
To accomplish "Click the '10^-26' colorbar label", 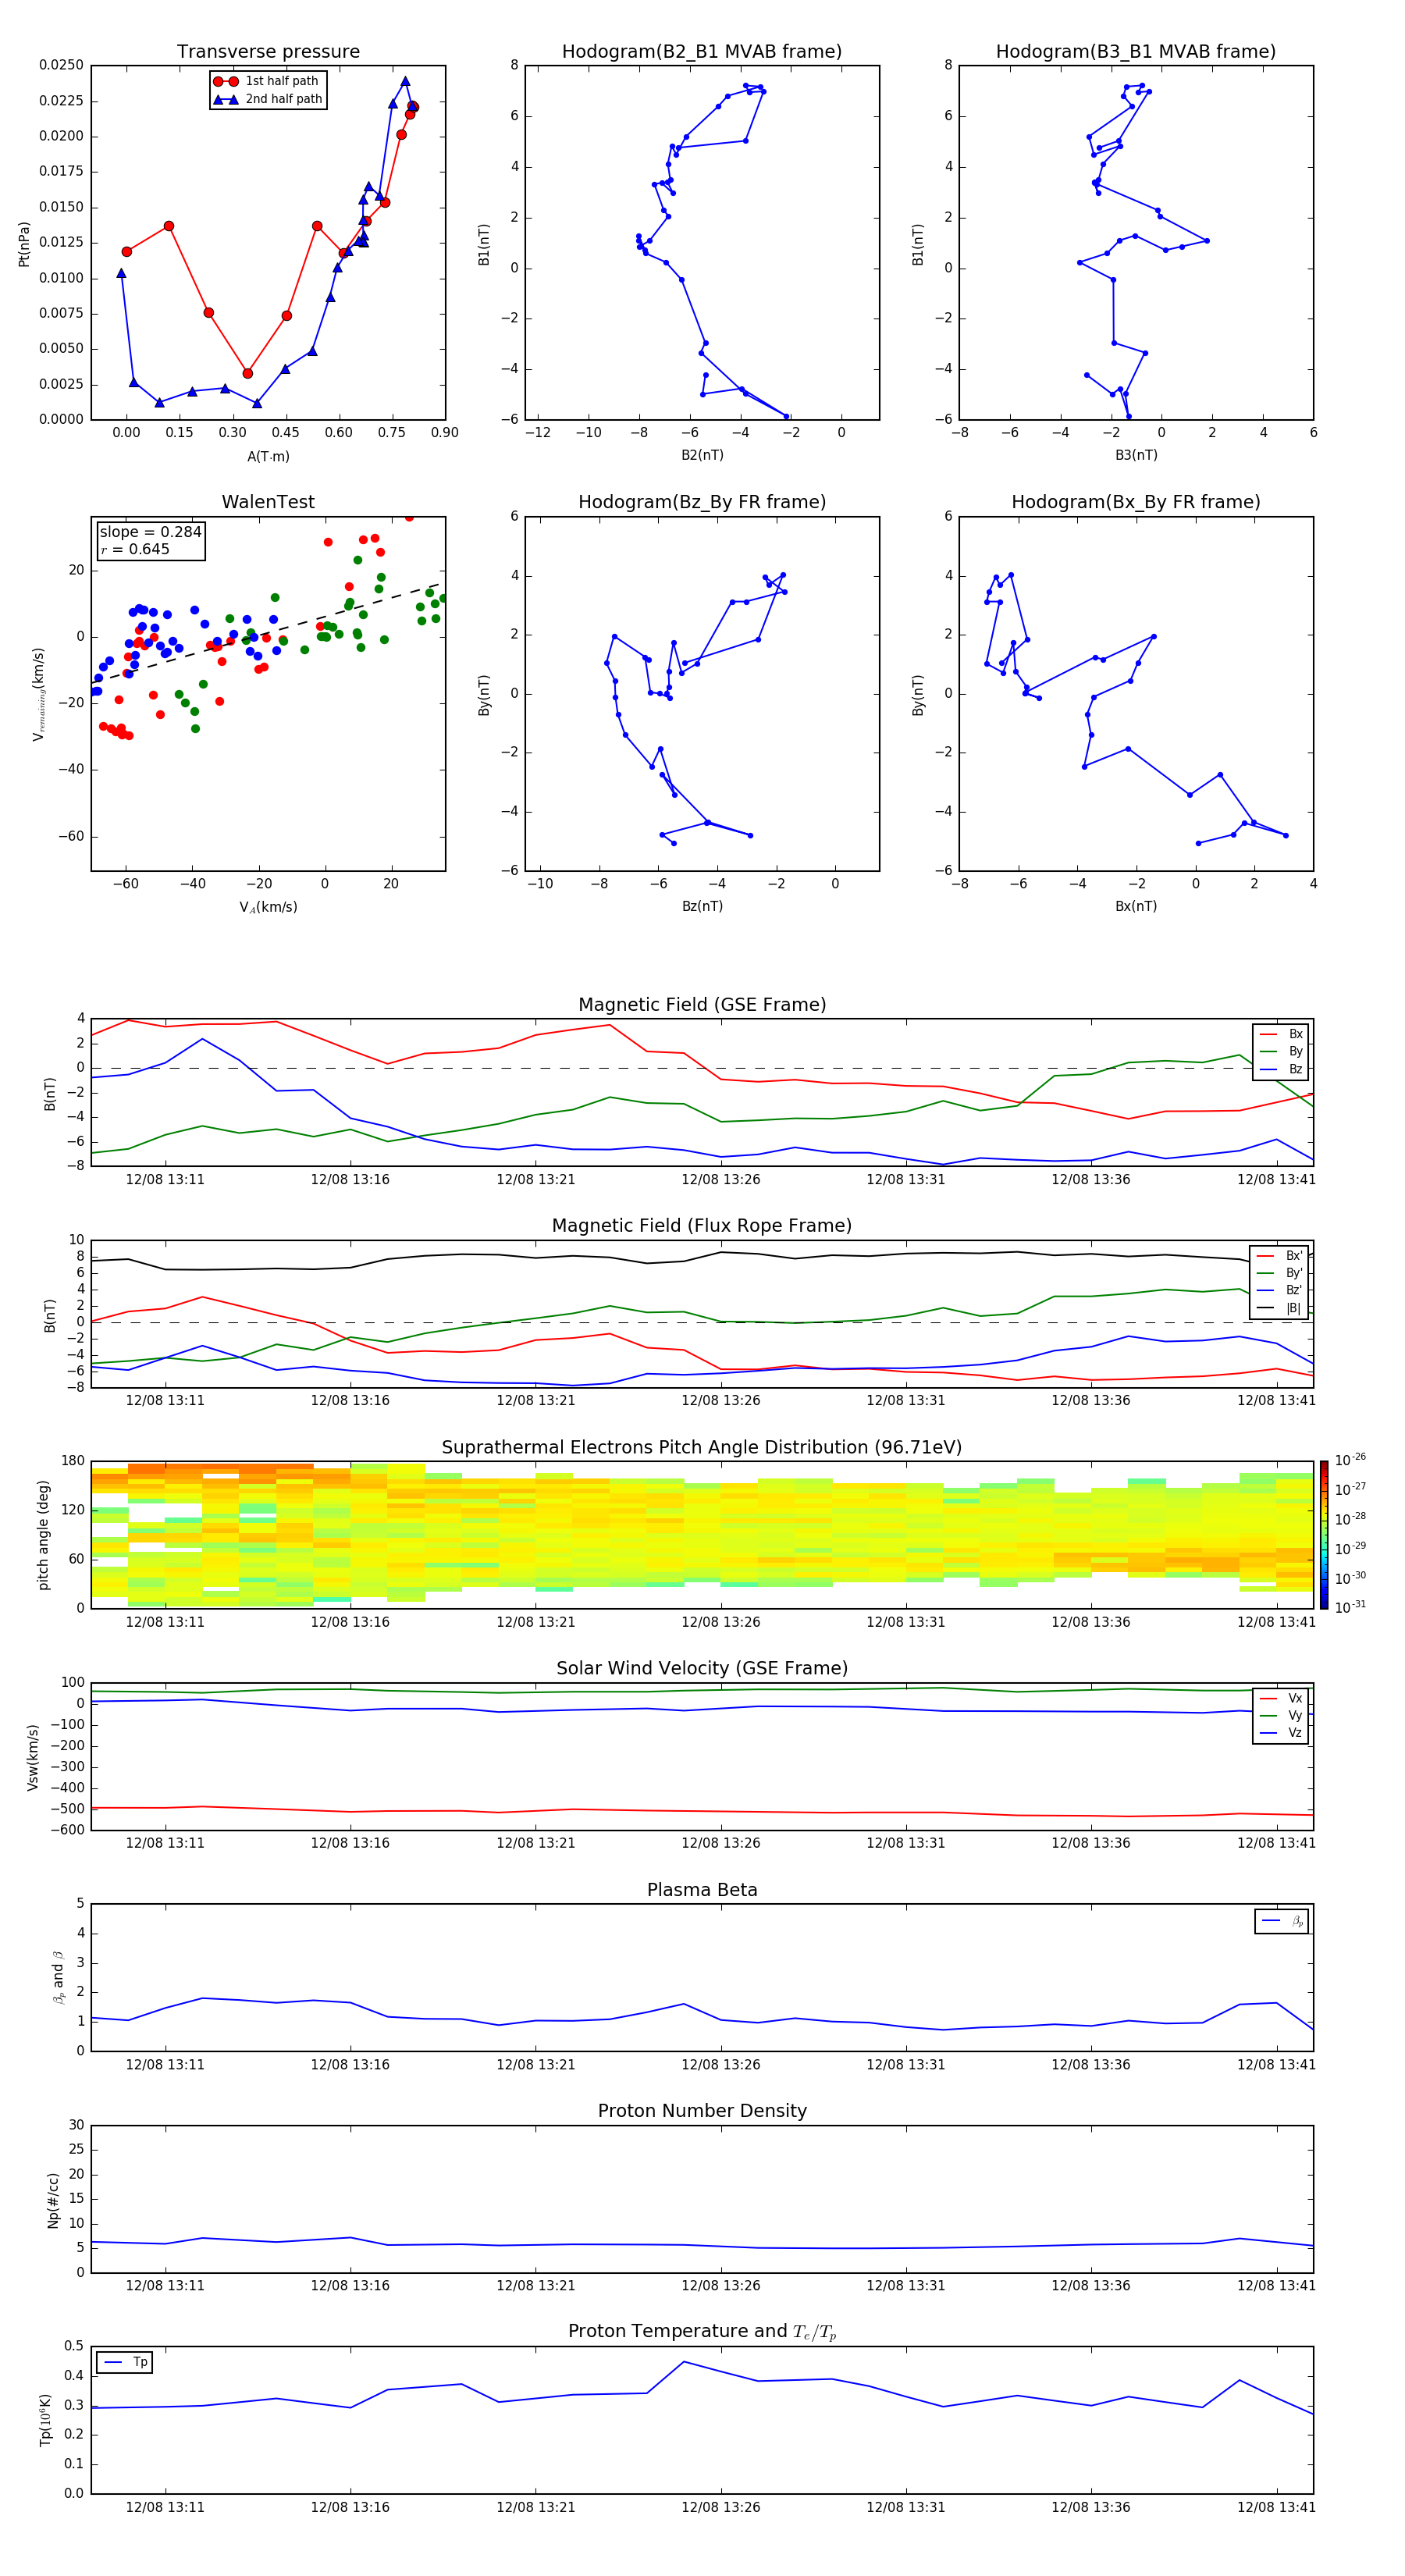I will pyautogui.click(x=1350, y=1460).
